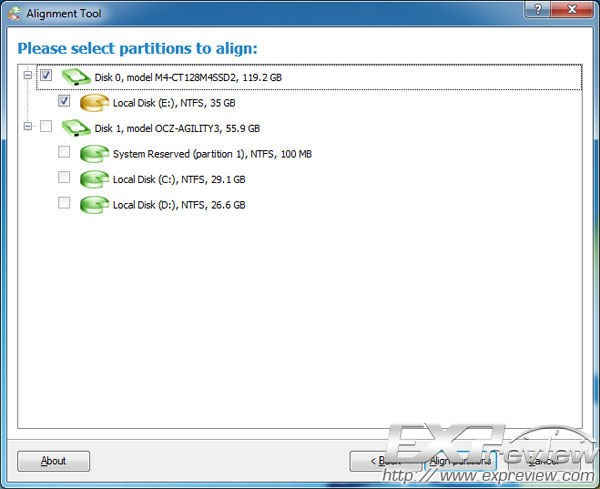This screenshot has width=600, height=489.
Task: Enable the System Reserved partition checkbox
Action: tap(64, 152)
